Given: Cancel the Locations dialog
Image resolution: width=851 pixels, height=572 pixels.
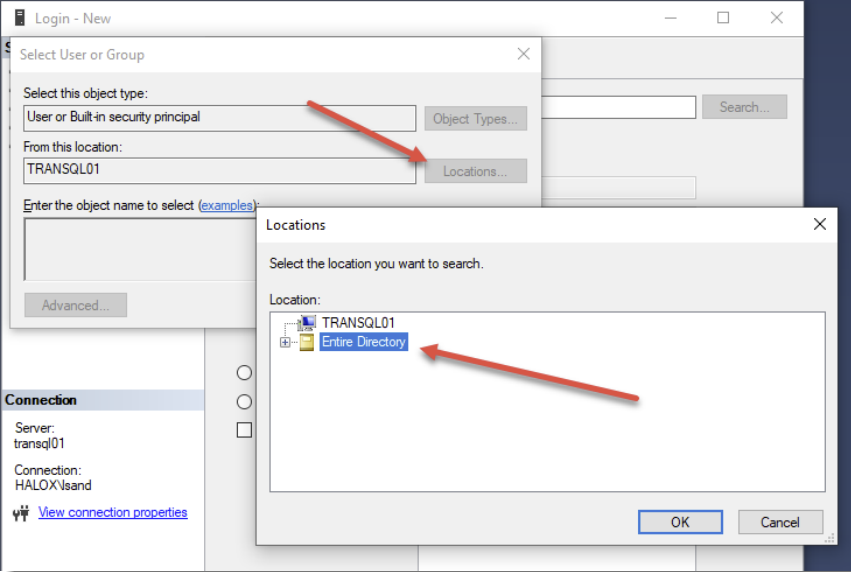Looking at the screenshot, I should pyautogui.click(x=780, y=522).
